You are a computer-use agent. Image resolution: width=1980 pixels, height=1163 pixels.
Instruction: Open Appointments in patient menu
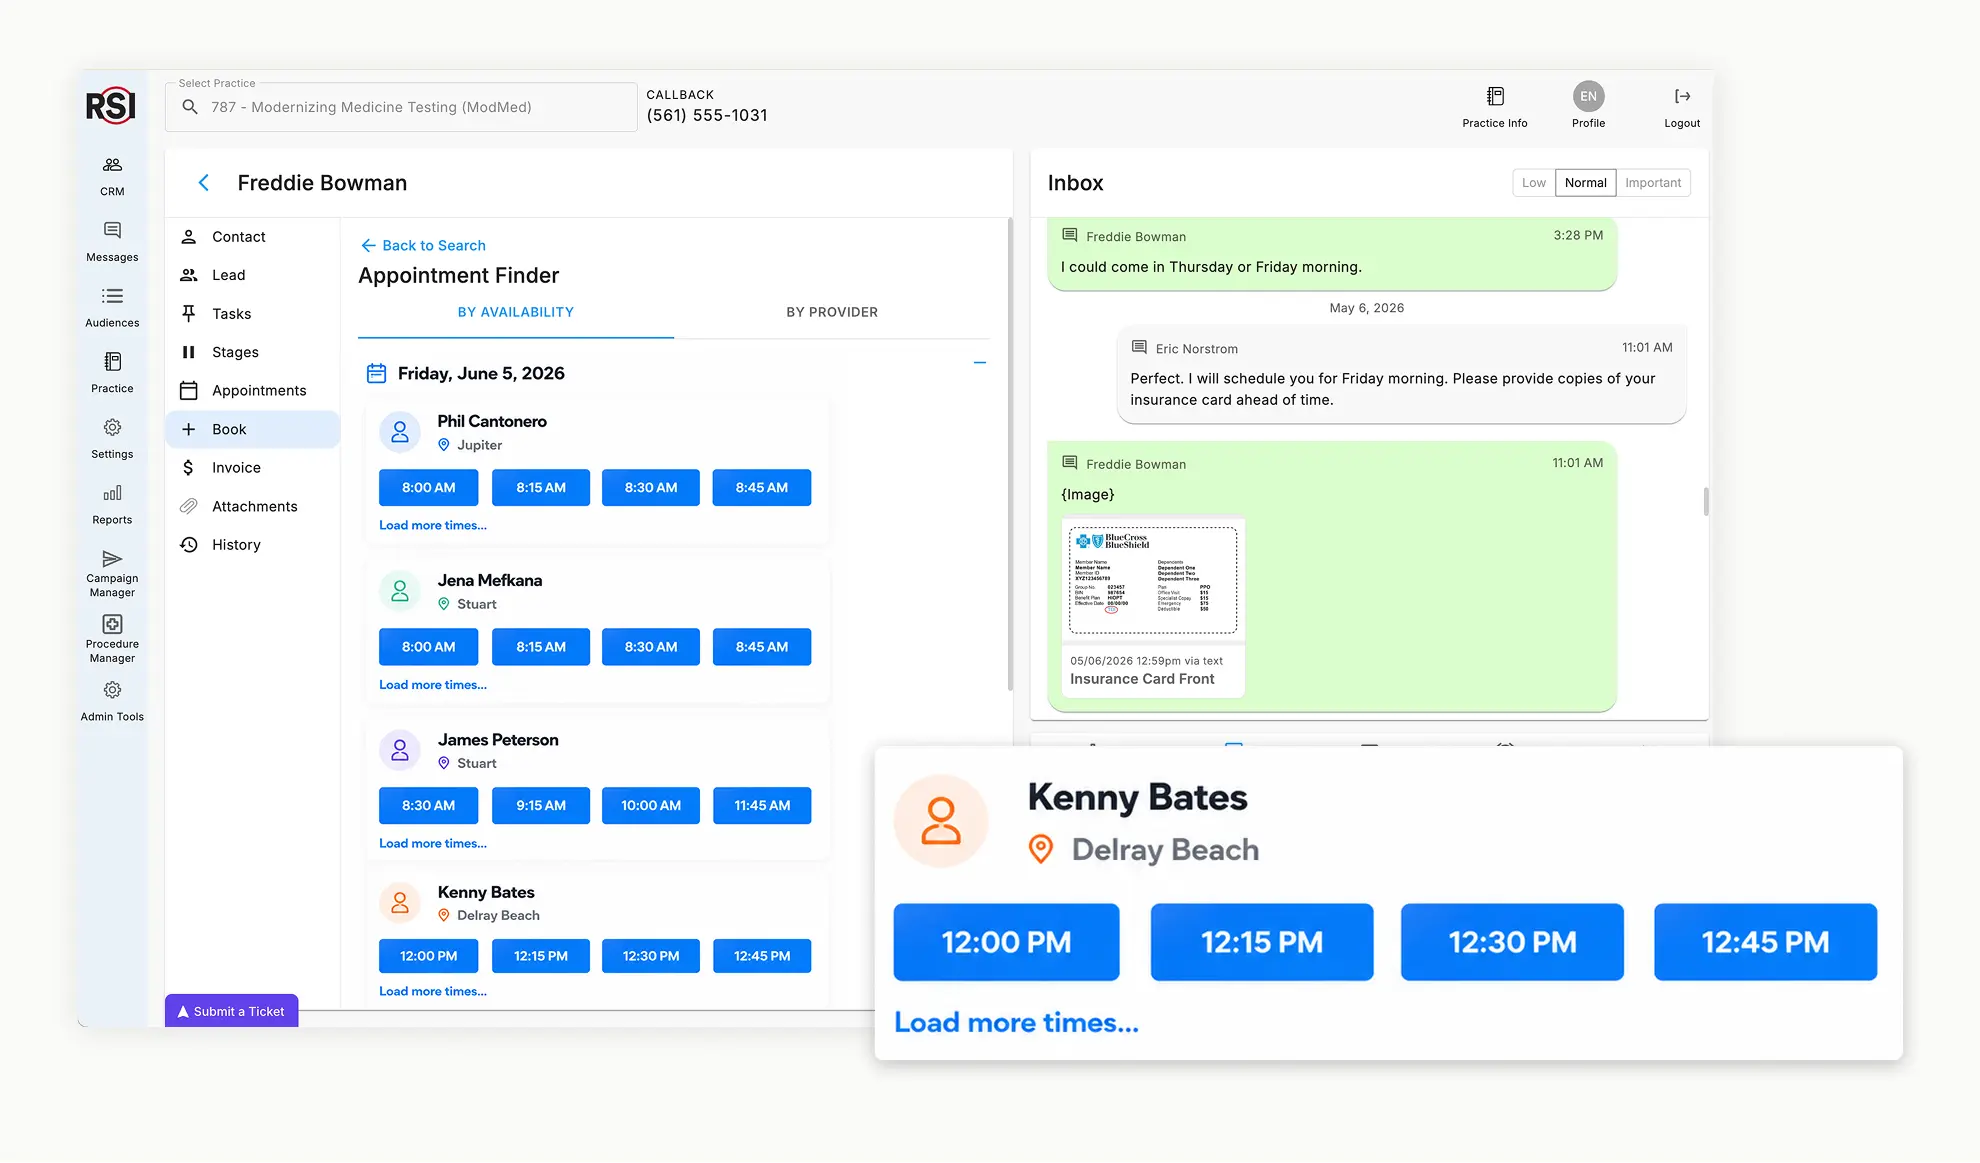point(253,390)
